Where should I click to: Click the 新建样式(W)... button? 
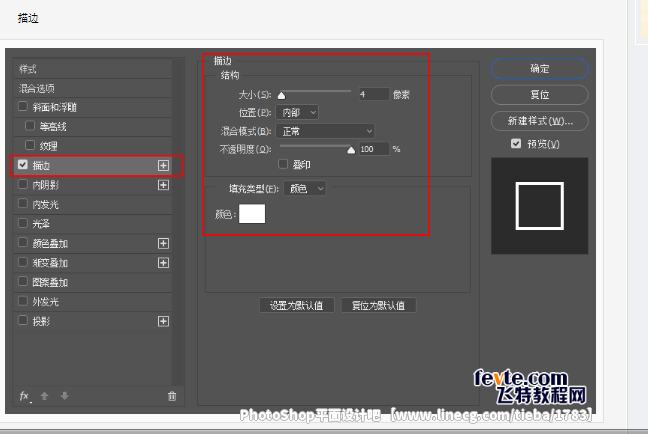click(x=540, y=121)
